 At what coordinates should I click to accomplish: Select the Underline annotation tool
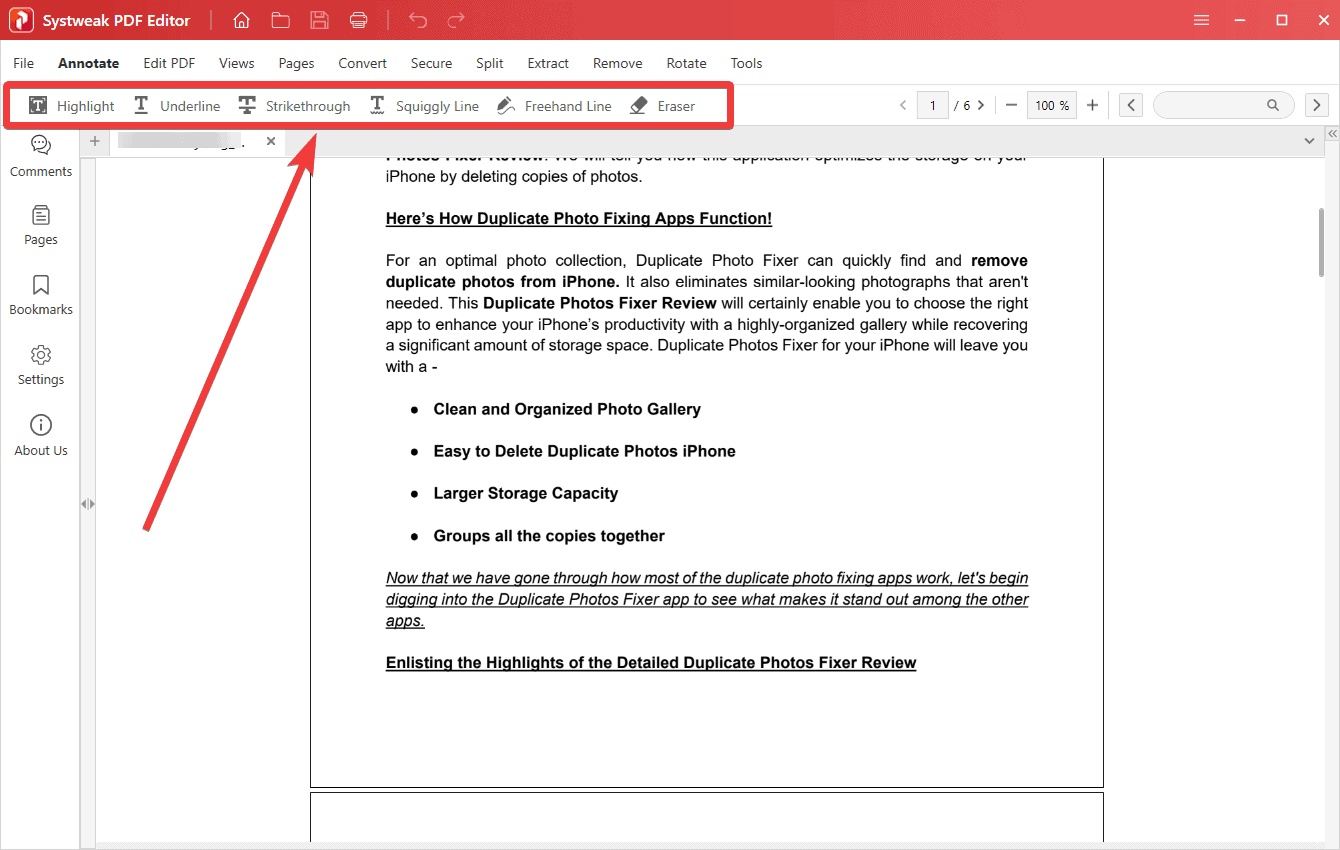click(x=176, y=105)
